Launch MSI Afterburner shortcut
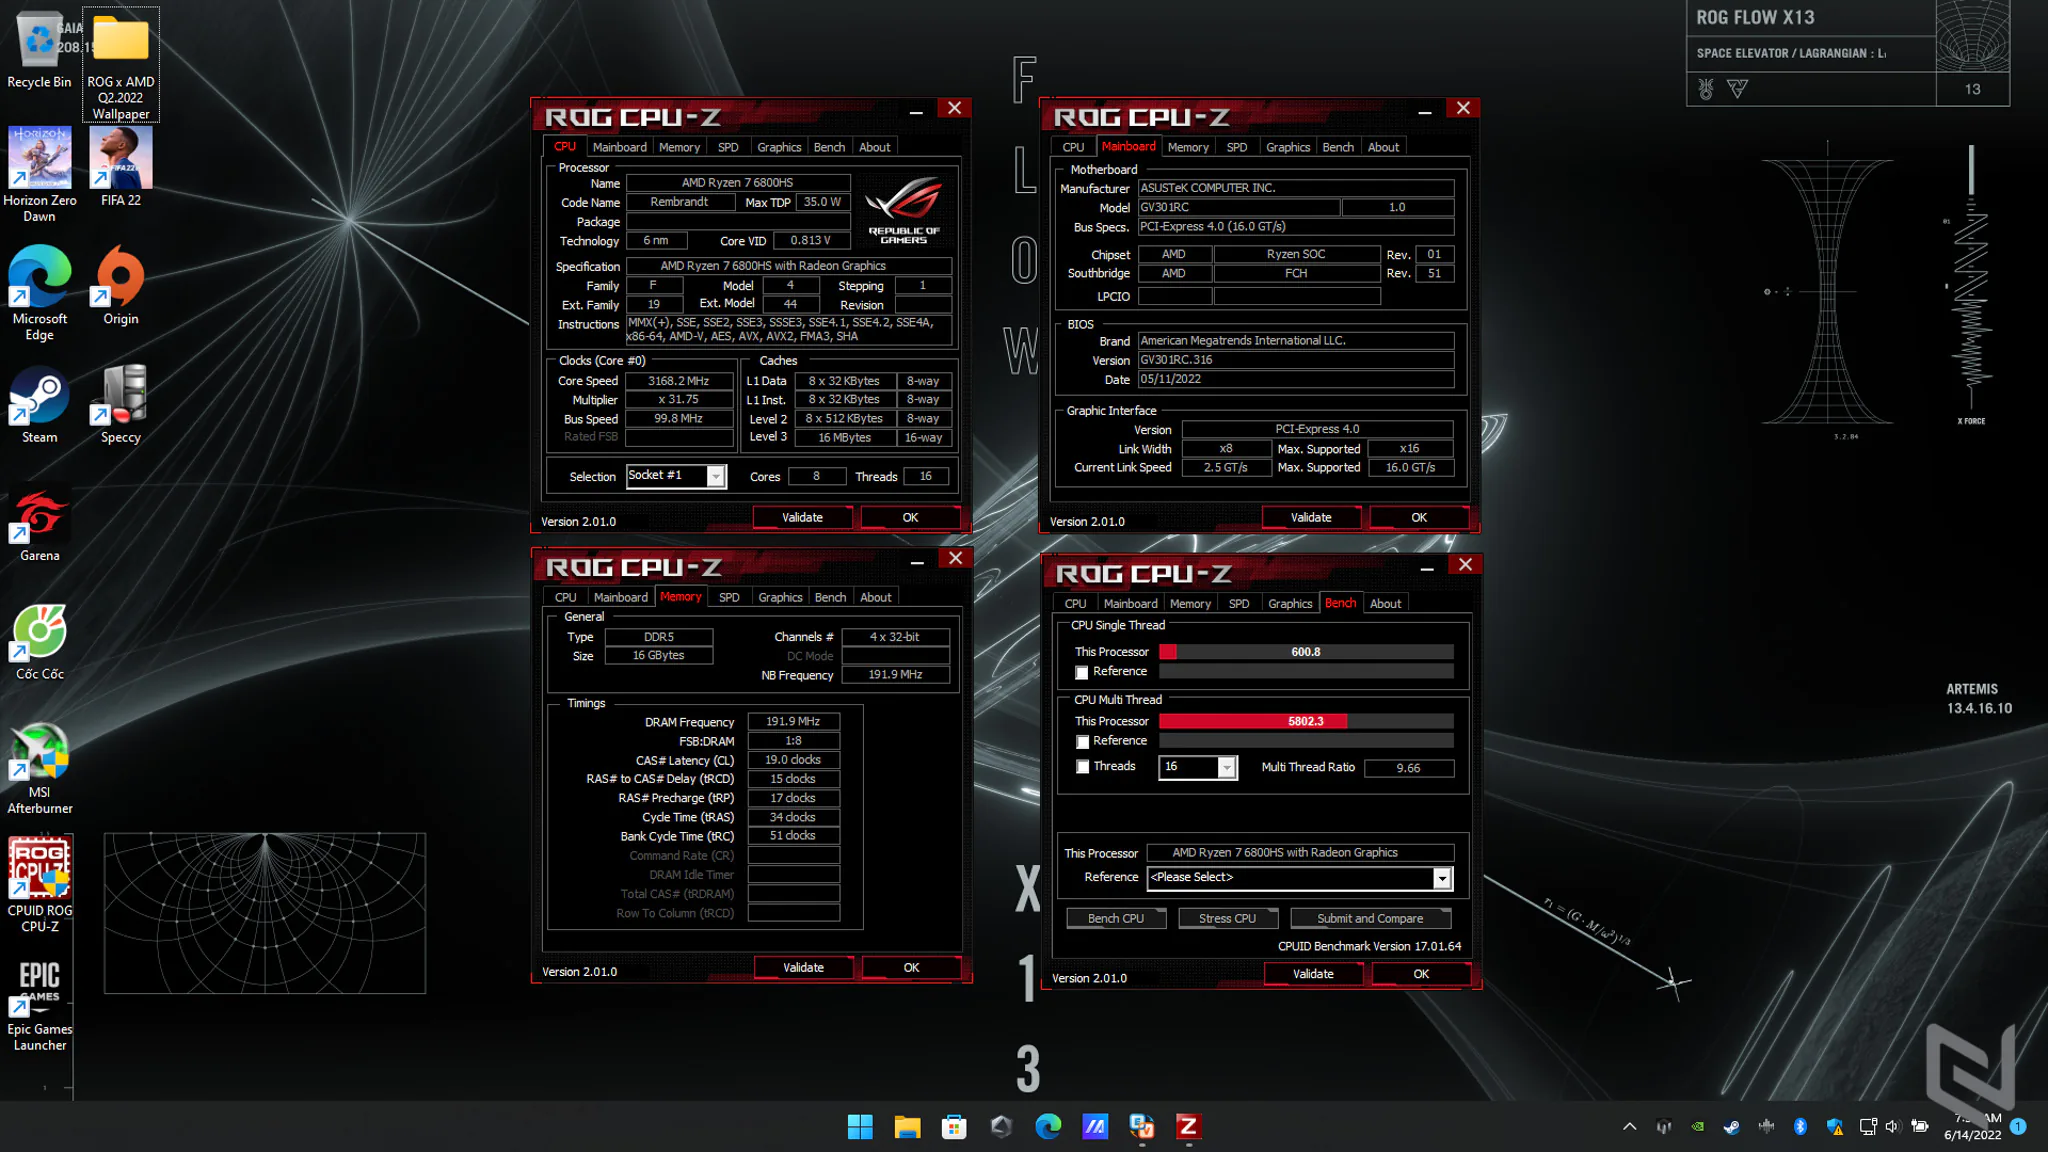The width and height of the screenshot is (2048, 1152). (39, 768)
